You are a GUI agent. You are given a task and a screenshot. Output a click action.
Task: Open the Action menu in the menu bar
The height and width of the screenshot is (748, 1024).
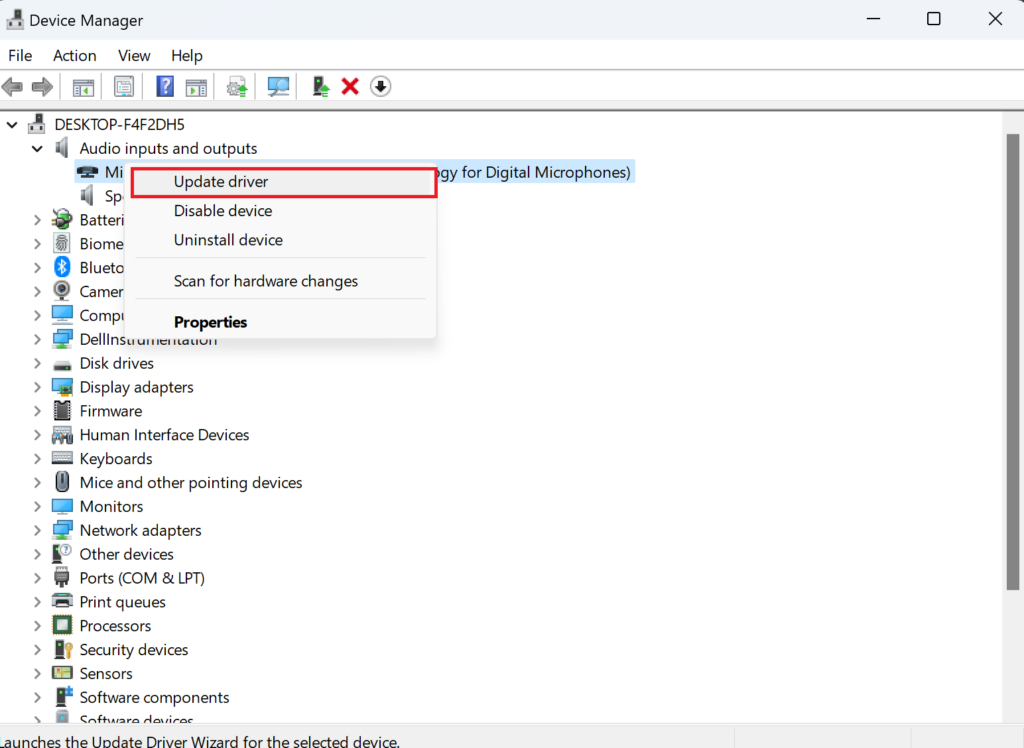point(75,56)
